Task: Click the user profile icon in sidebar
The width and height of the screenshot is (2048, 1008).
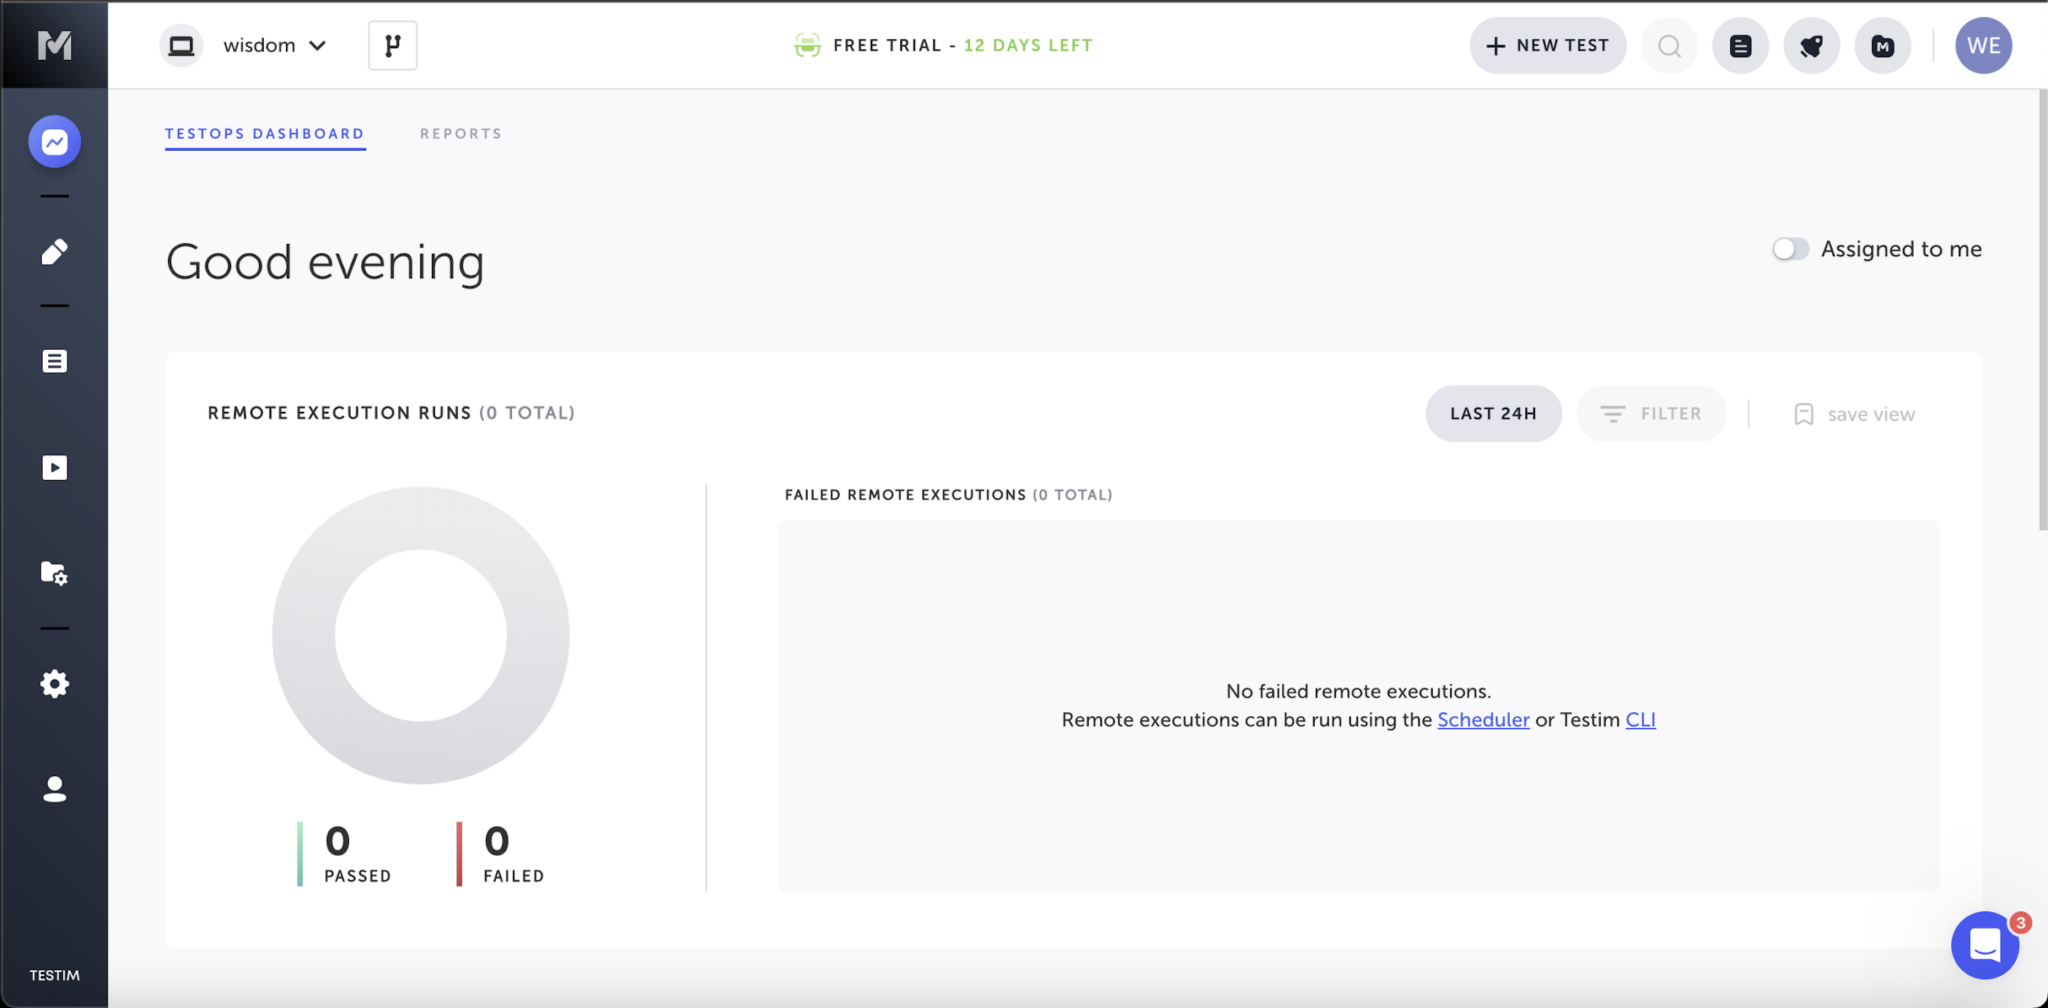Action: coord(54,790)
